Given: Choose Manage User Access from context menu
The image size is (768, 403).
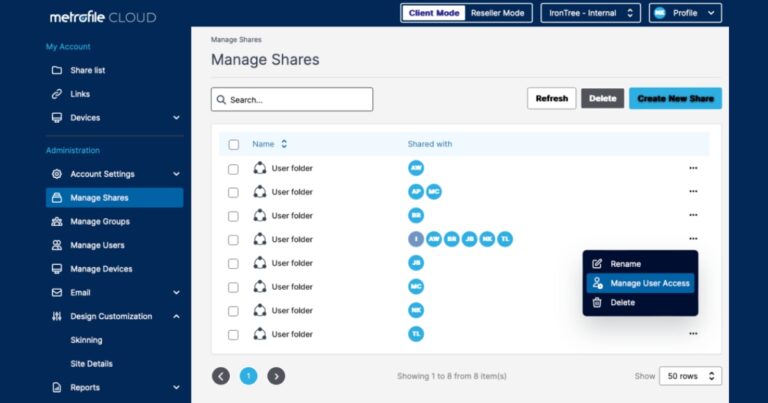Looking at the screenshot, I should [x=649, y=283].
